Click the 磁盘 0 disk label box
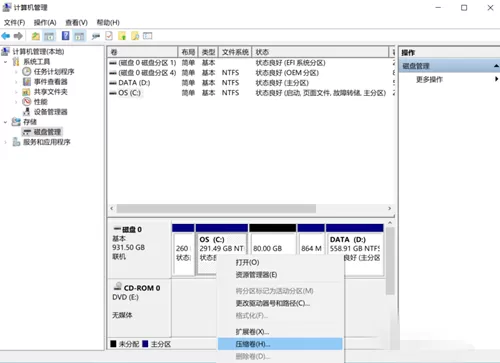The height and width of the screenshot is (363, 500). tap(140, 248)
